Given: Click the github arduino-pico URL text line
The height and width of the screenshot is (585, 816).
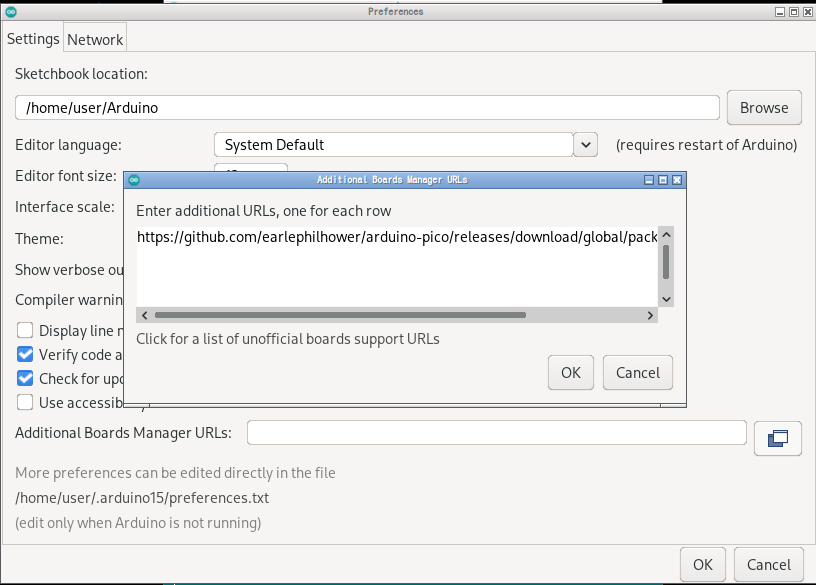Looking at the screenshot, I should pos(397,237).
